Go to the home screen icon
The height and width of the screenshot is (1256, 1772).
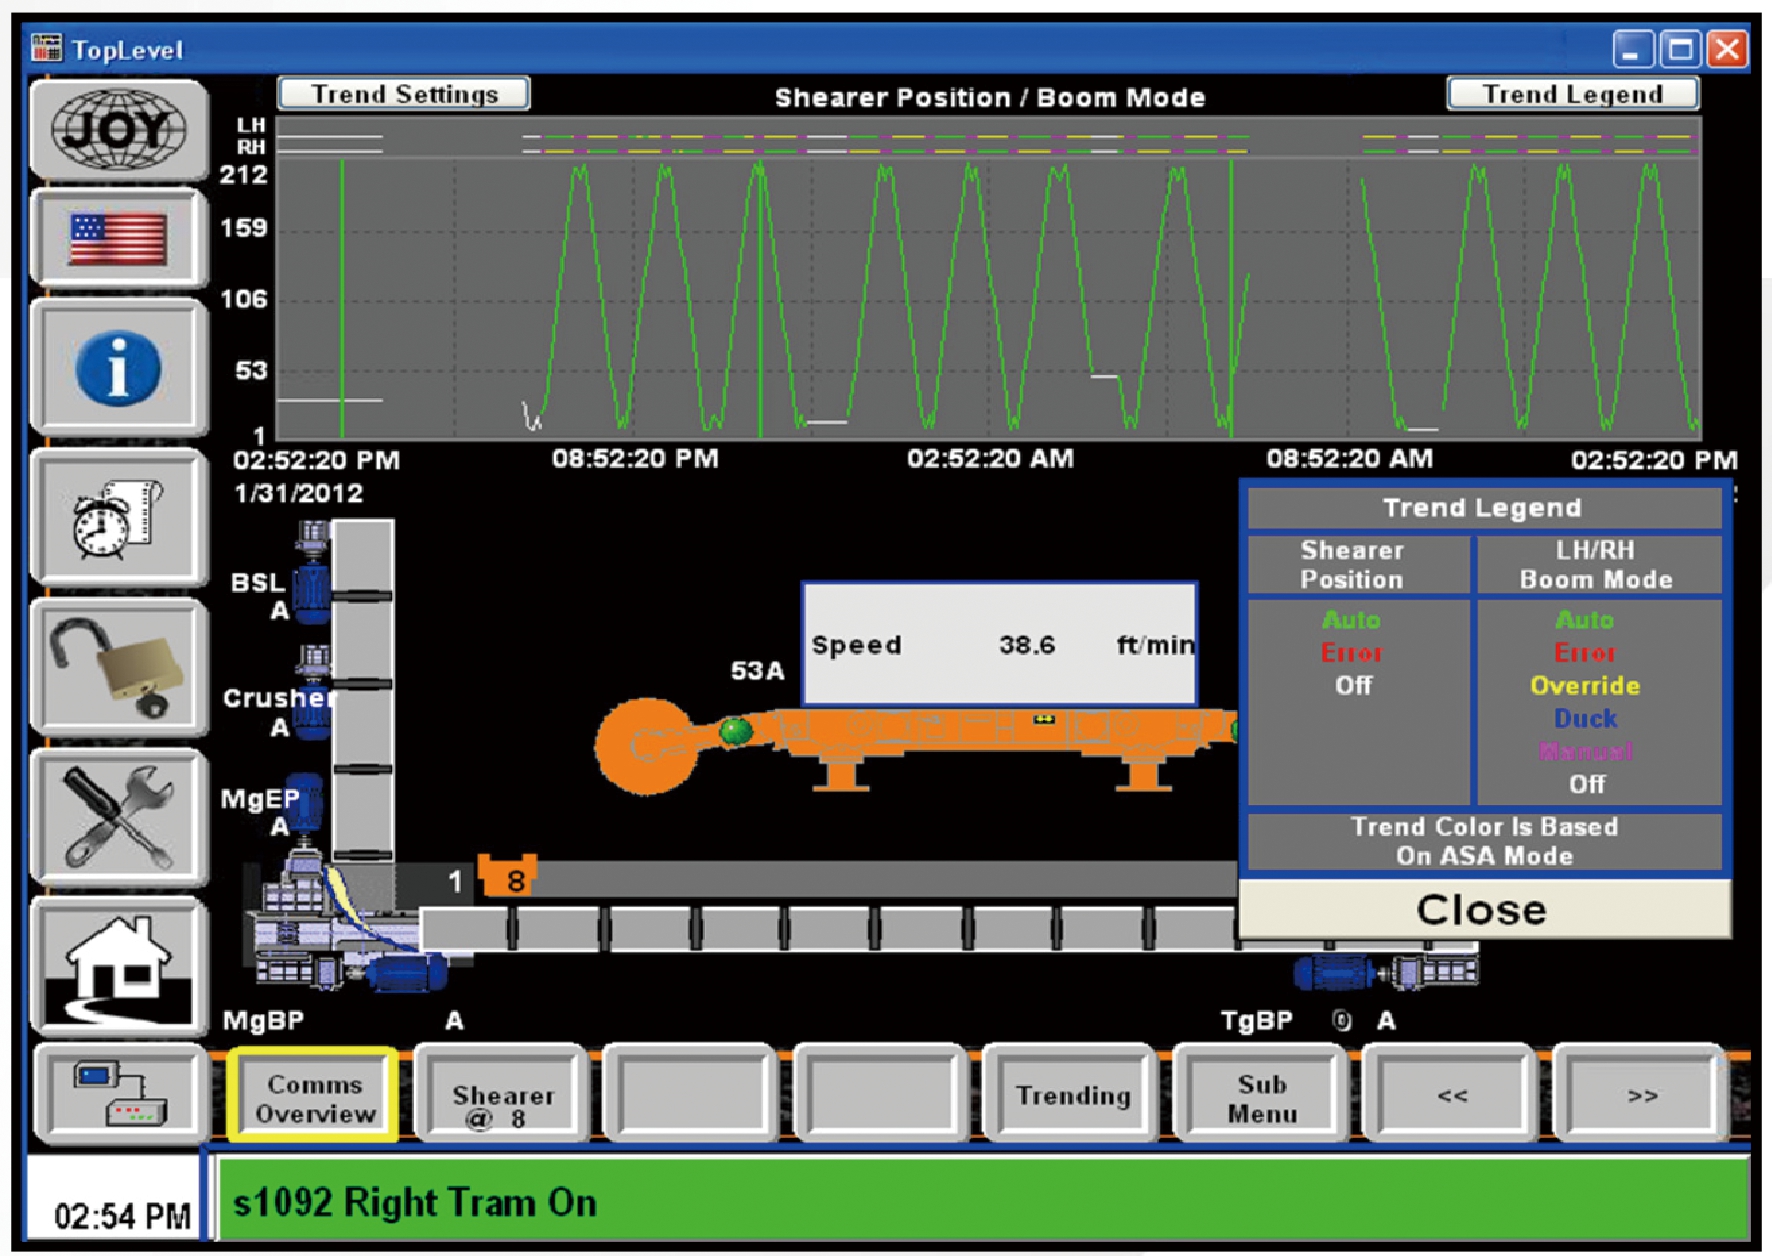tap(119, 965)
